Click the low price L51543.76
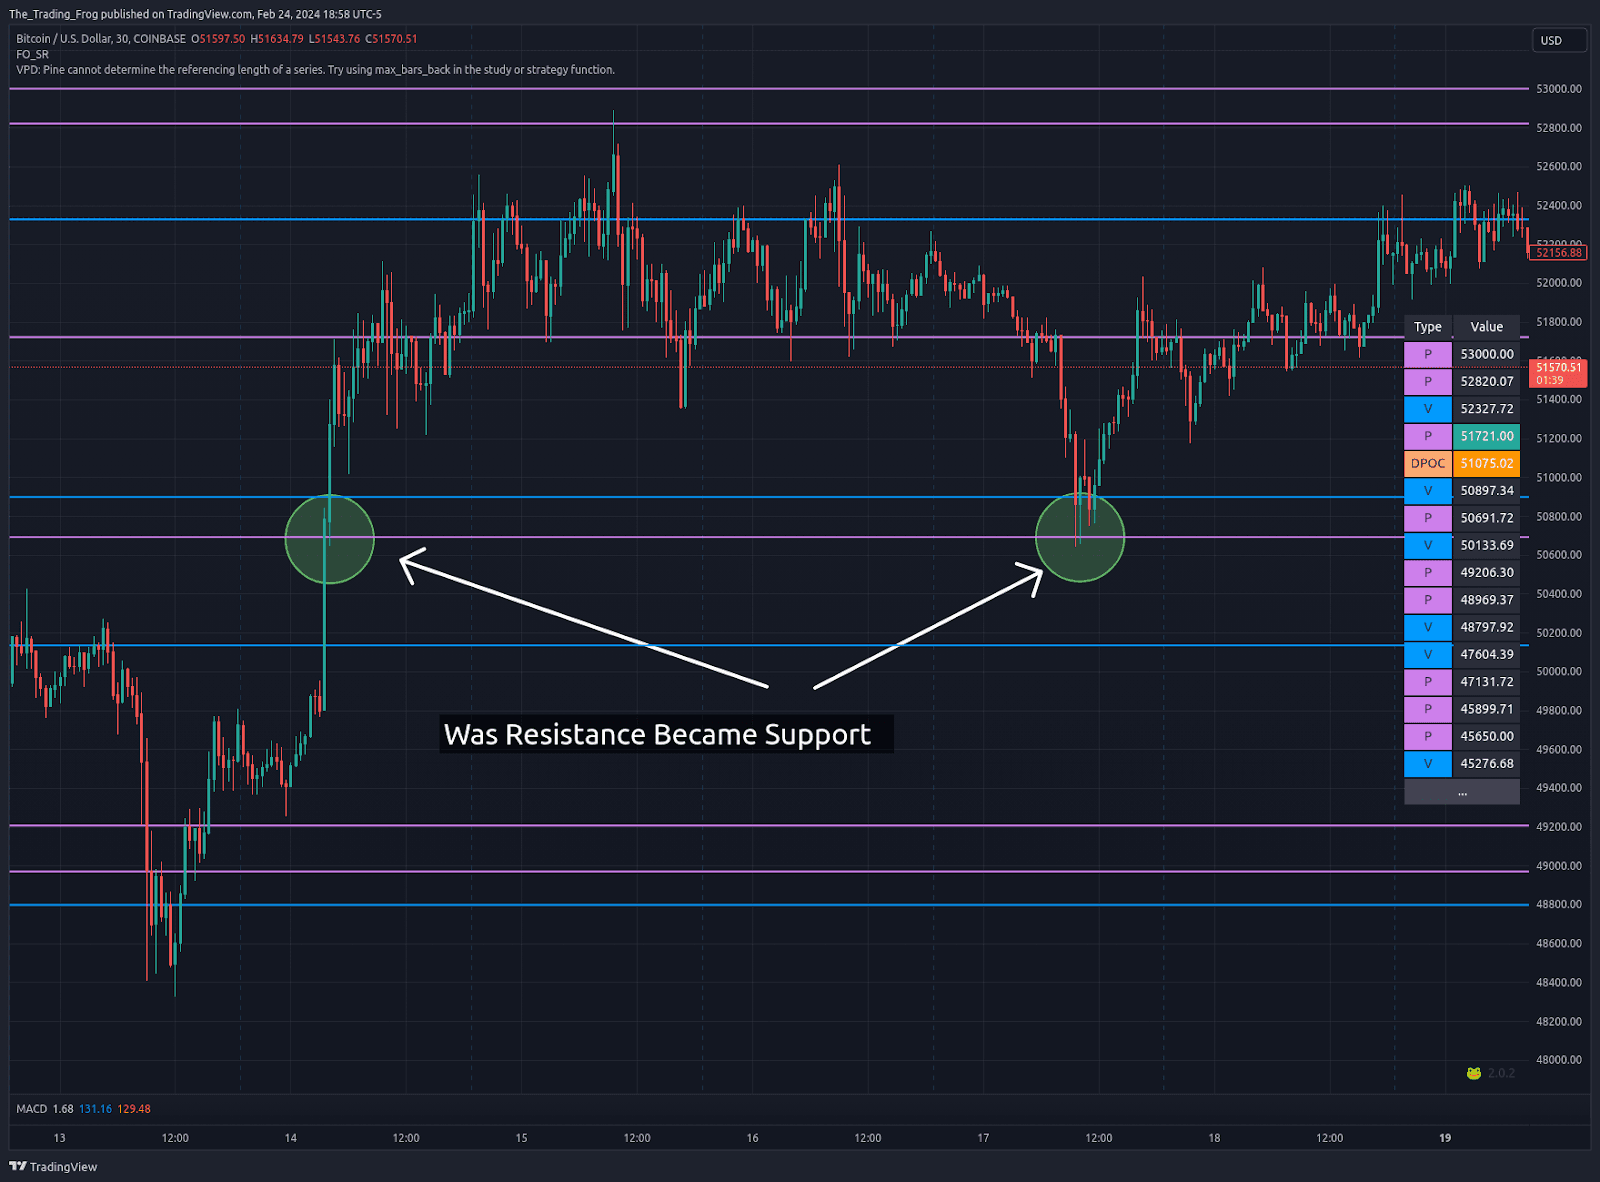 pyautogui.click(x=334, y=39)
